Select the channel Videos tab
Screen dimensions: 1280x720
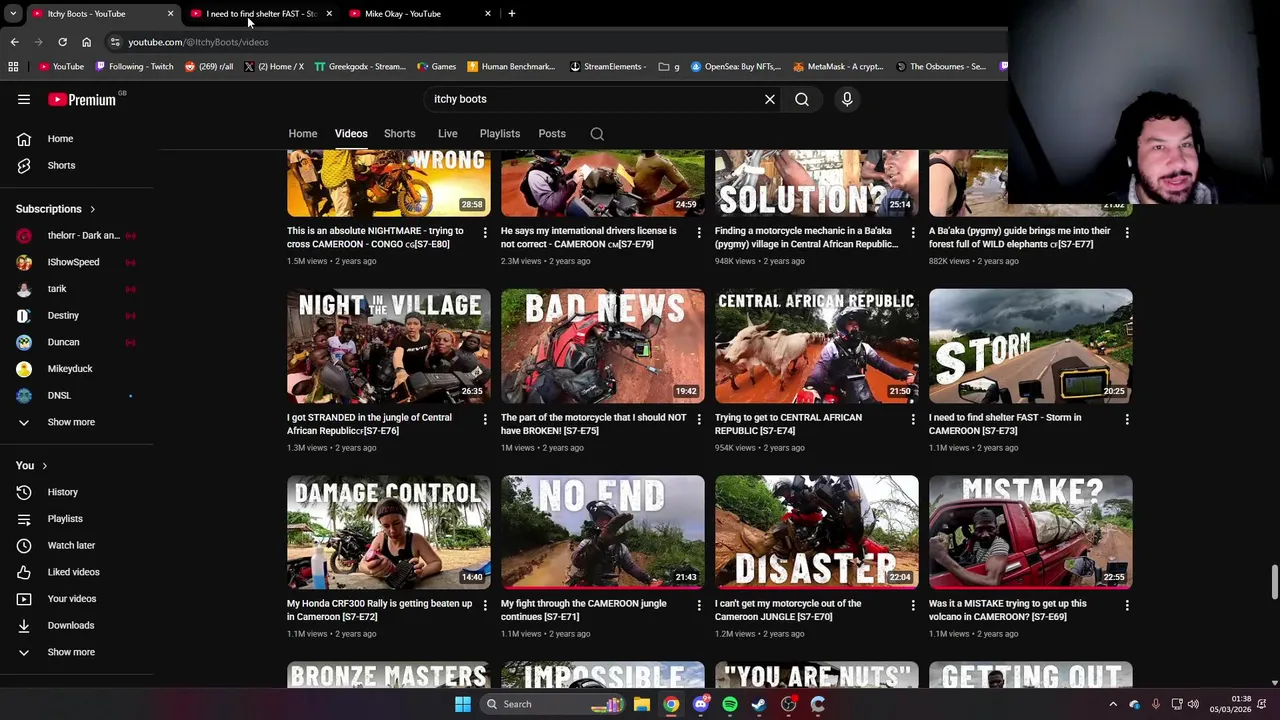tap(351, 134)
